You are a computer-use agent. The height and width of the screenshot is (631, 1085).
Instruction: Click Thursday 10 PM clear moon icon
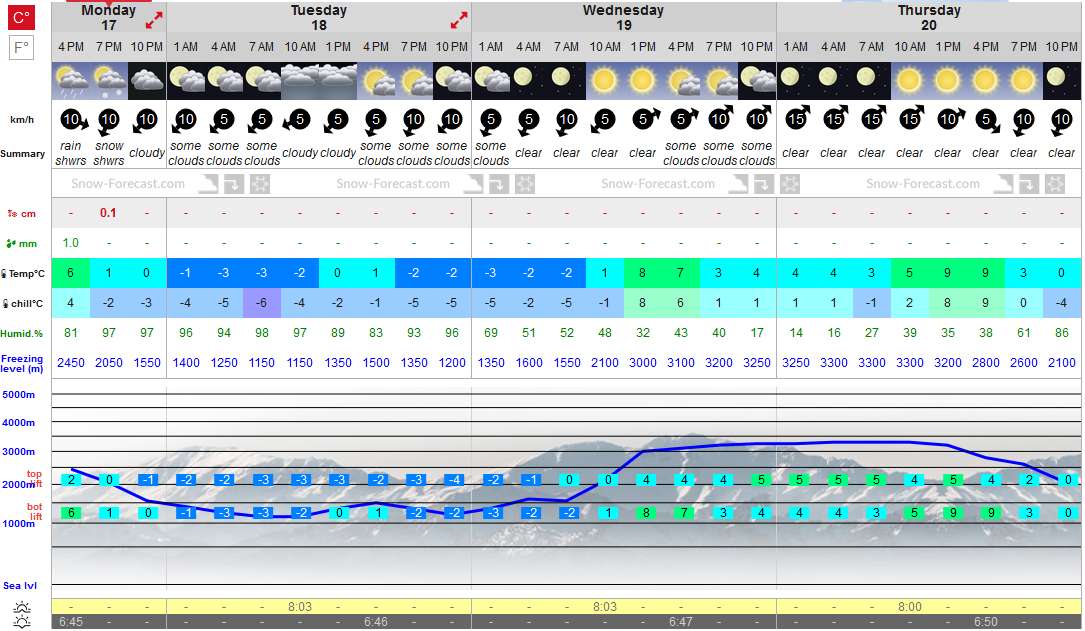tap(1061, 81)
